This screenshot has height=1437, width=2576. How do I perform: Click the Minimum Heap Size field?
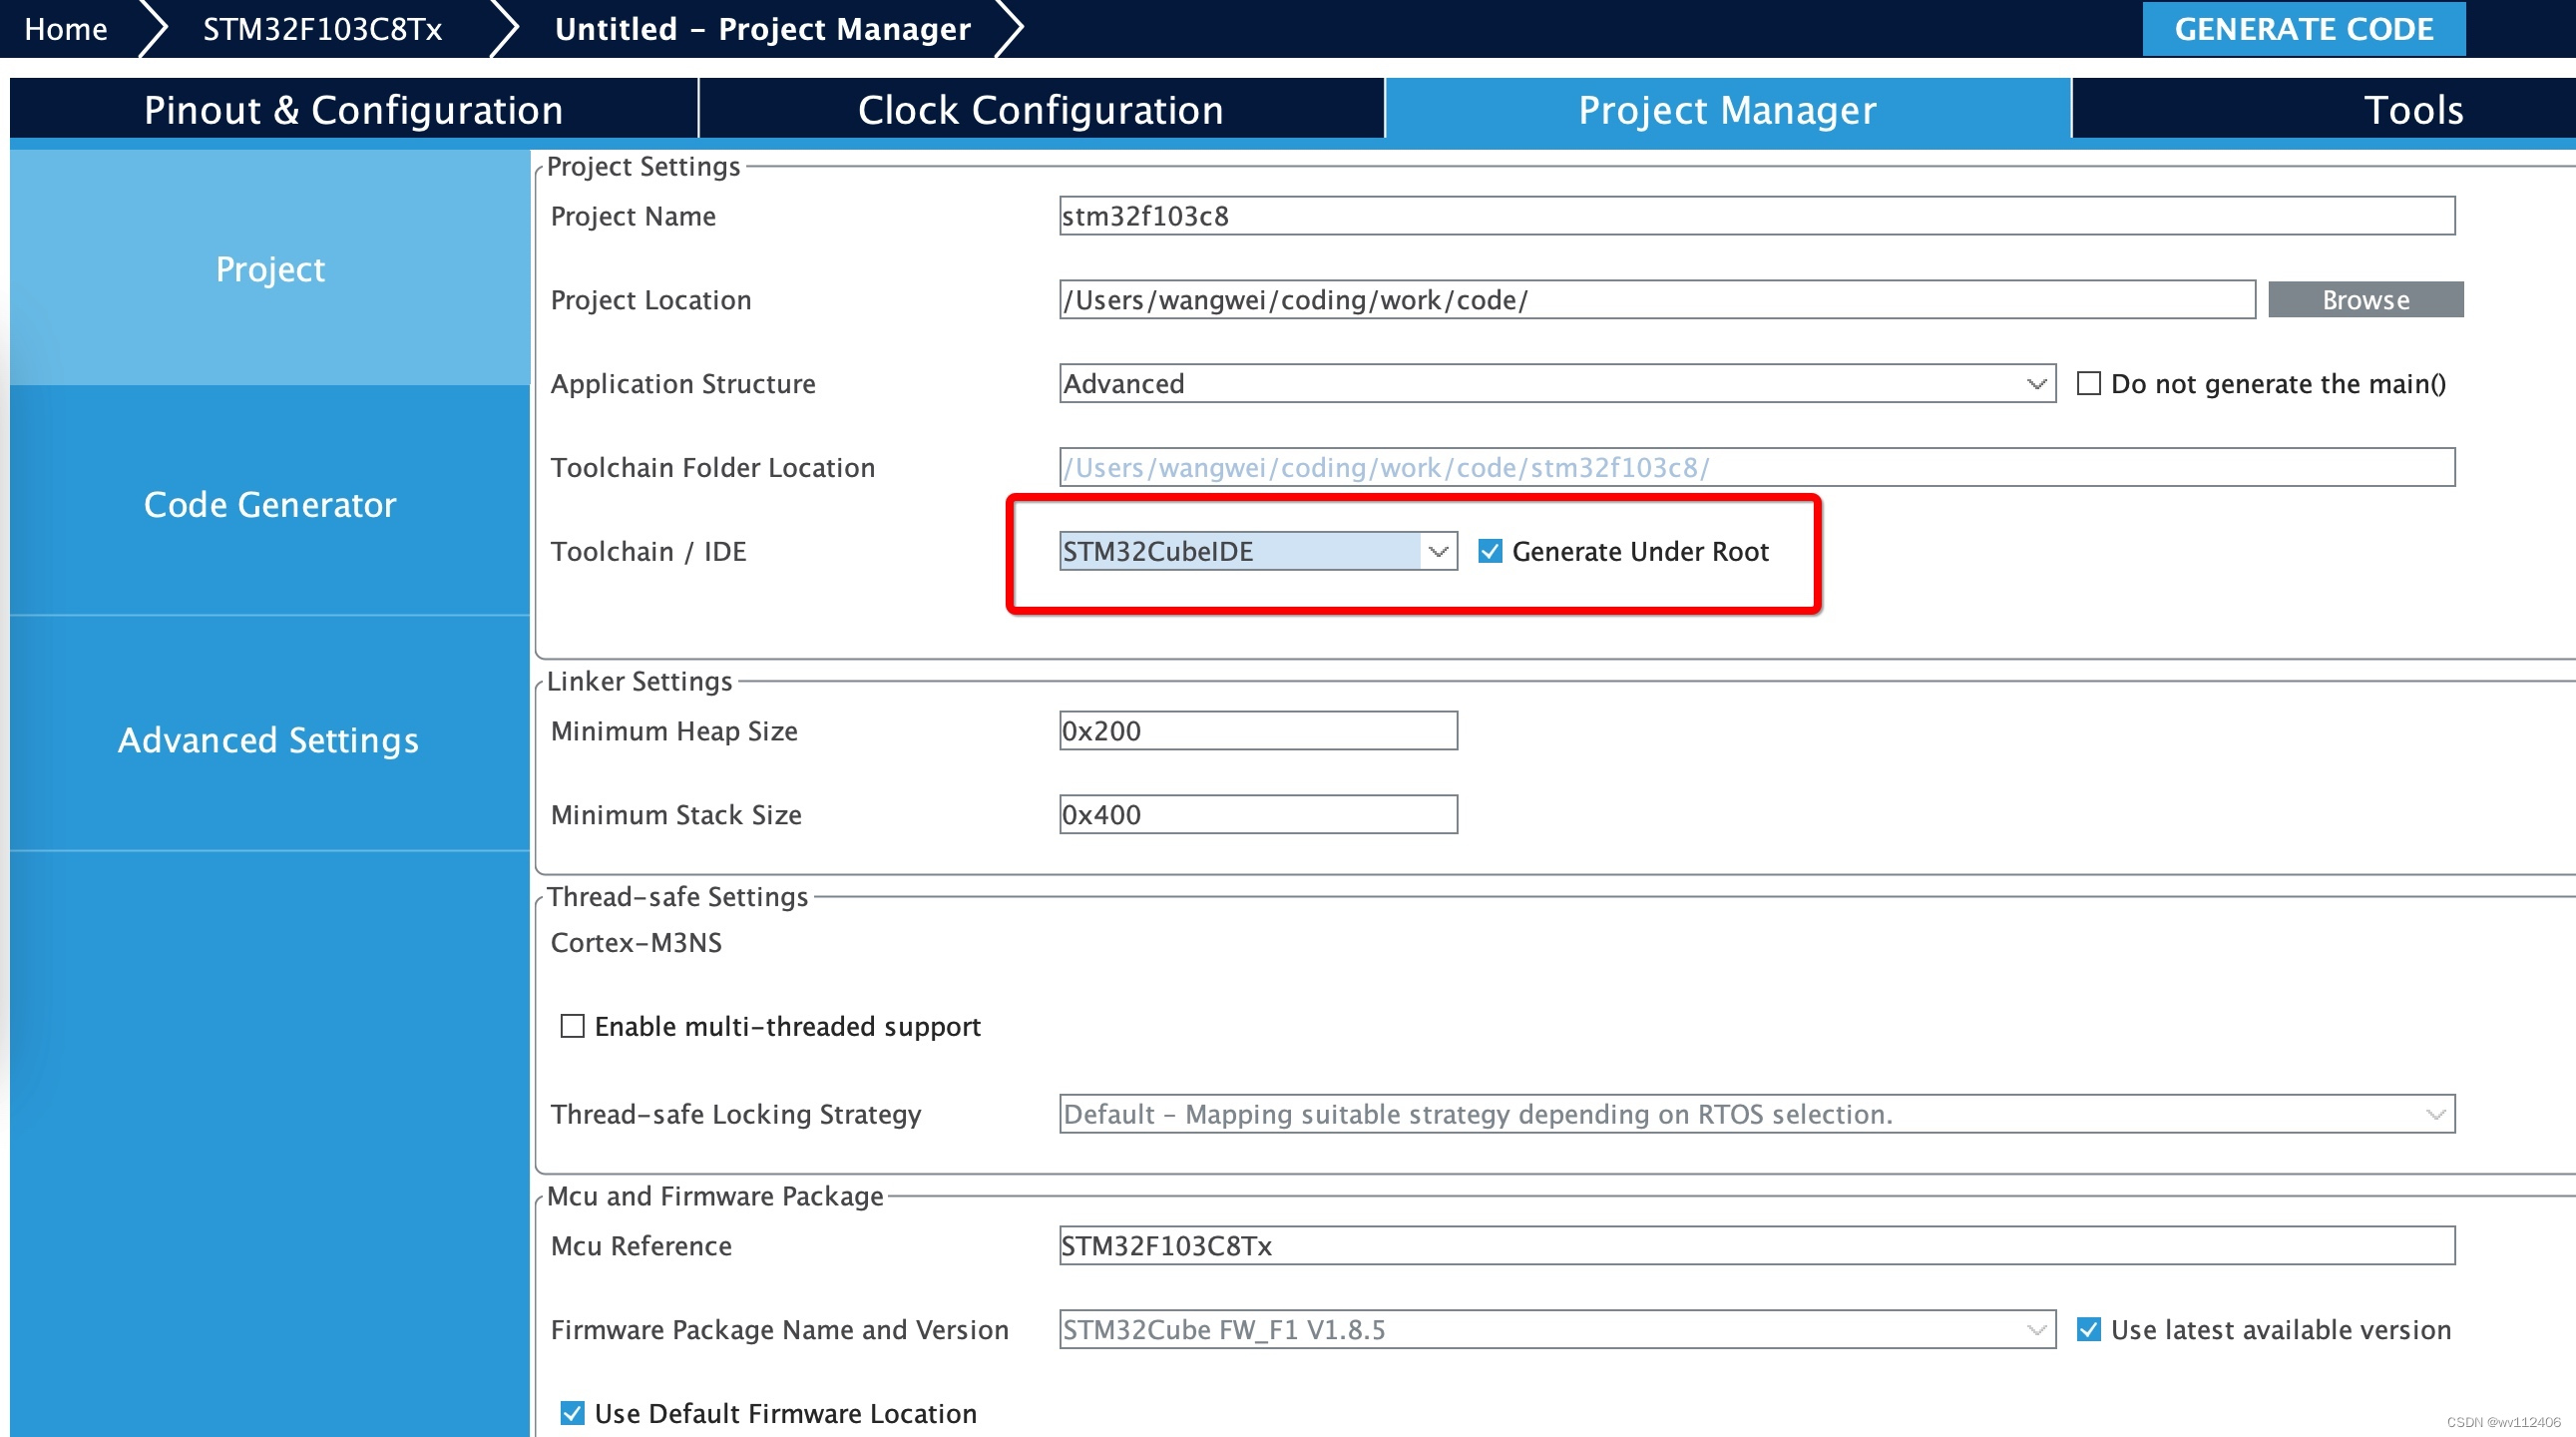(x=1257, y=731)
